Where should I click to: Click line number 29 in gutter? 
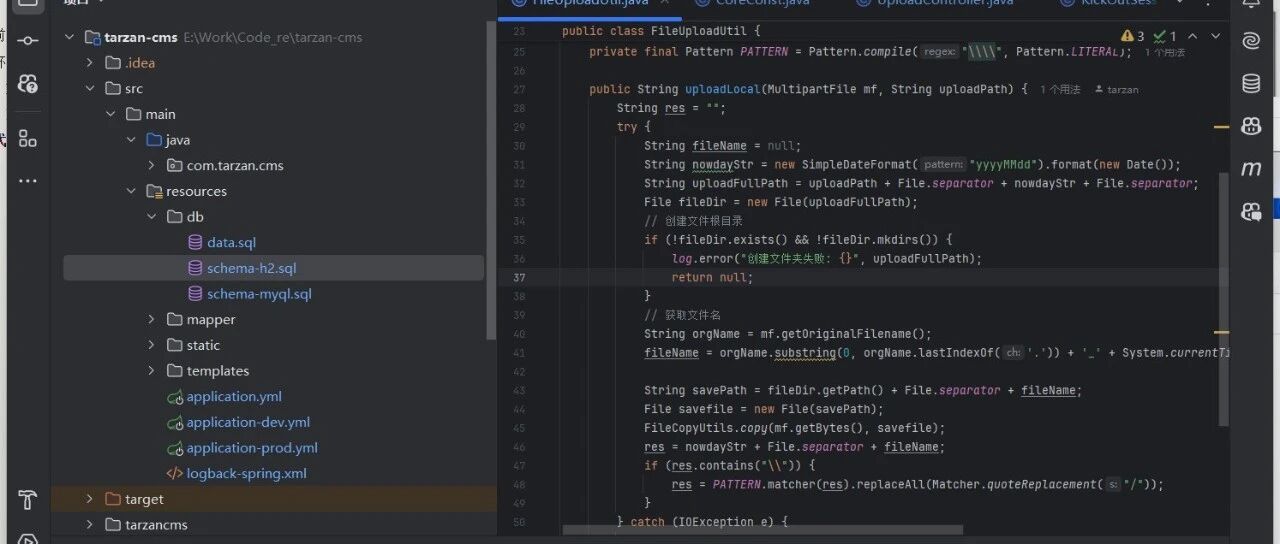[x=519, y=127]
